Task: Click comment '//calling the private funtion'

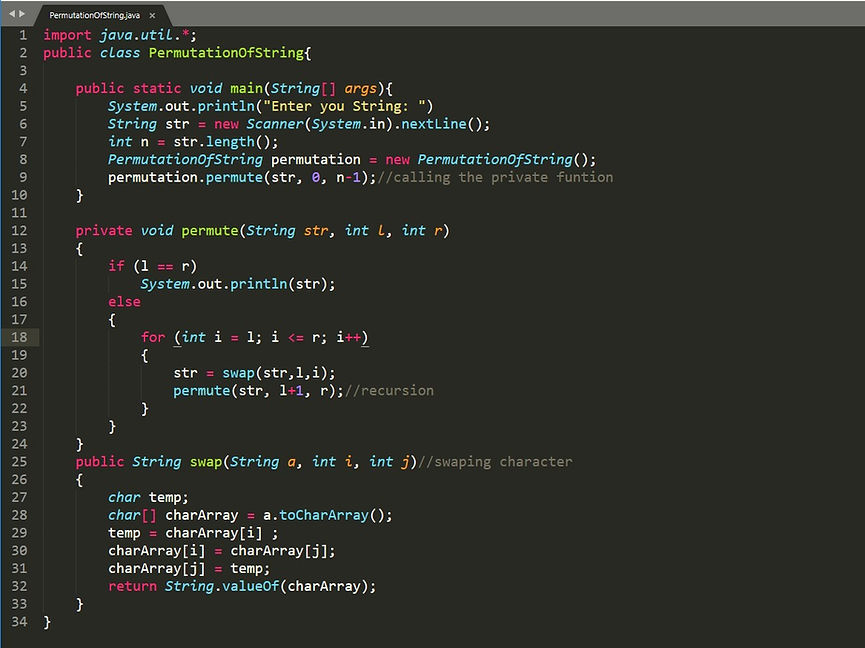Action: point(495,178)
